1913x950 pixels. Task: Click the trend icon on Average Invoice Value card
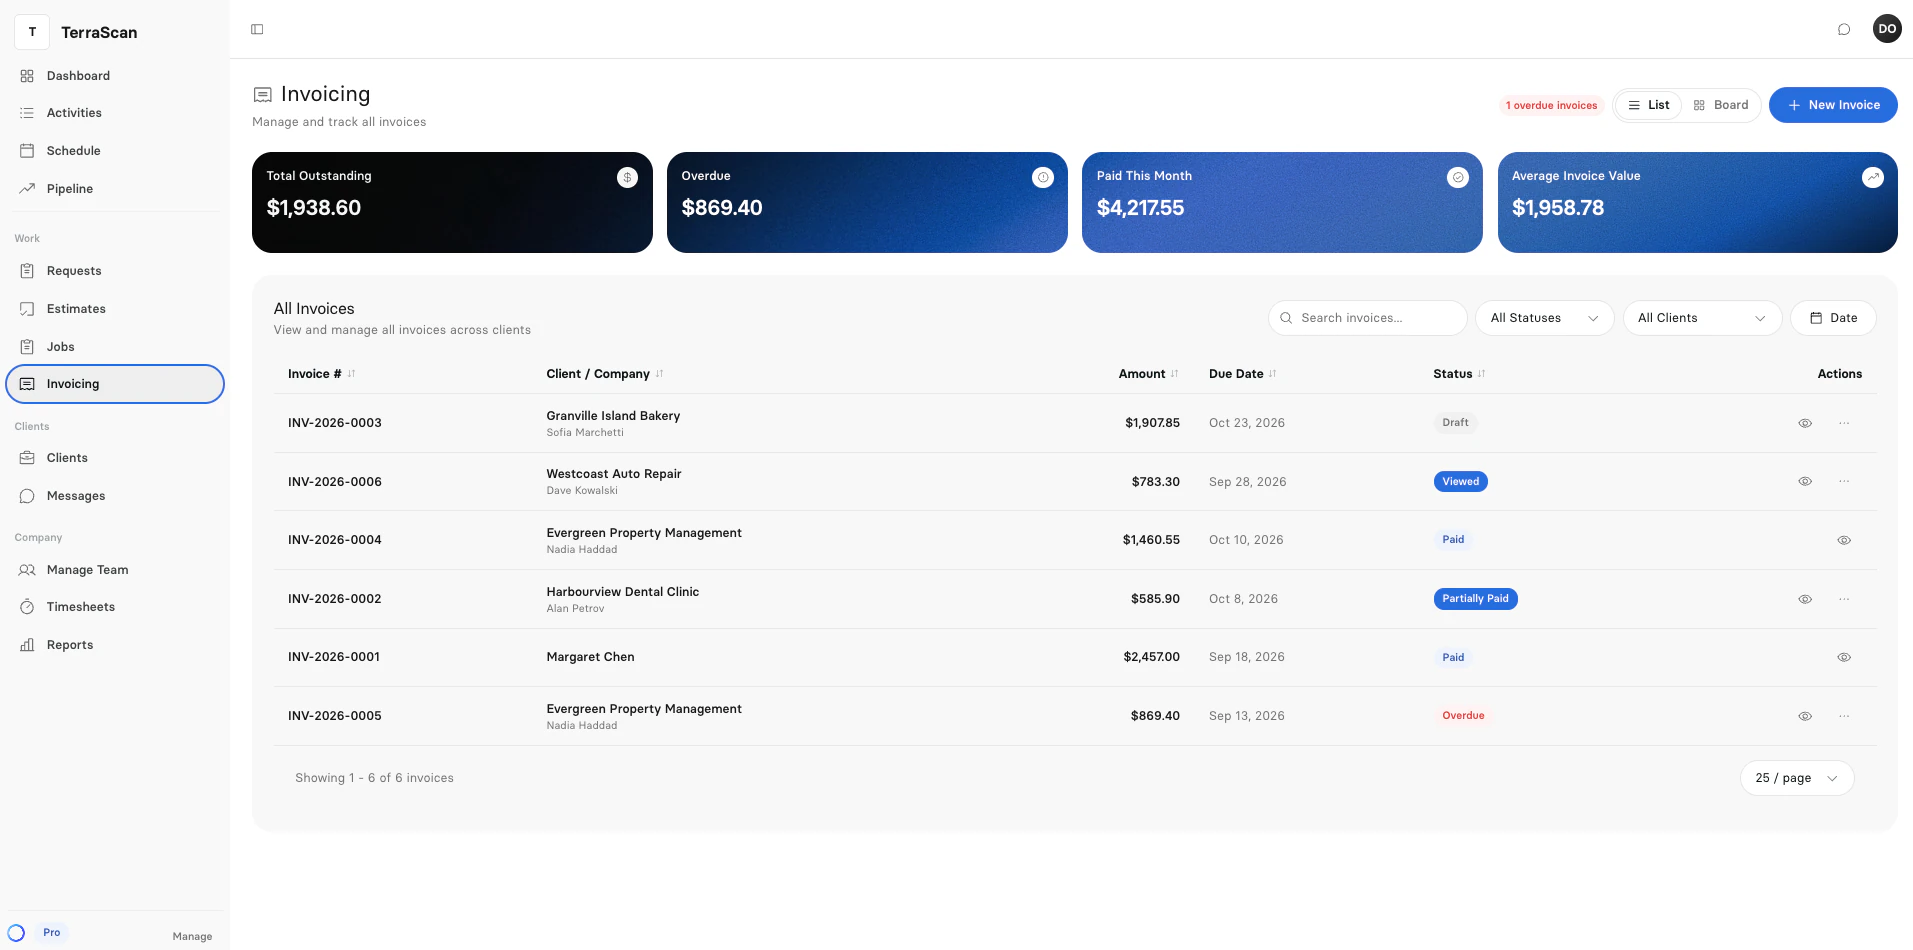point(1873,177)
